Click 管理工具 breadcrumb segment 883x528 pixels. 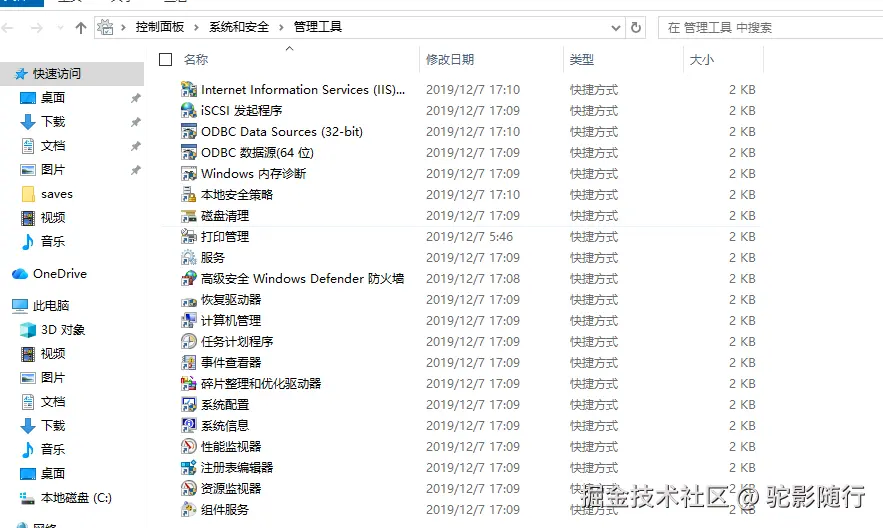(x=318, y=27)
